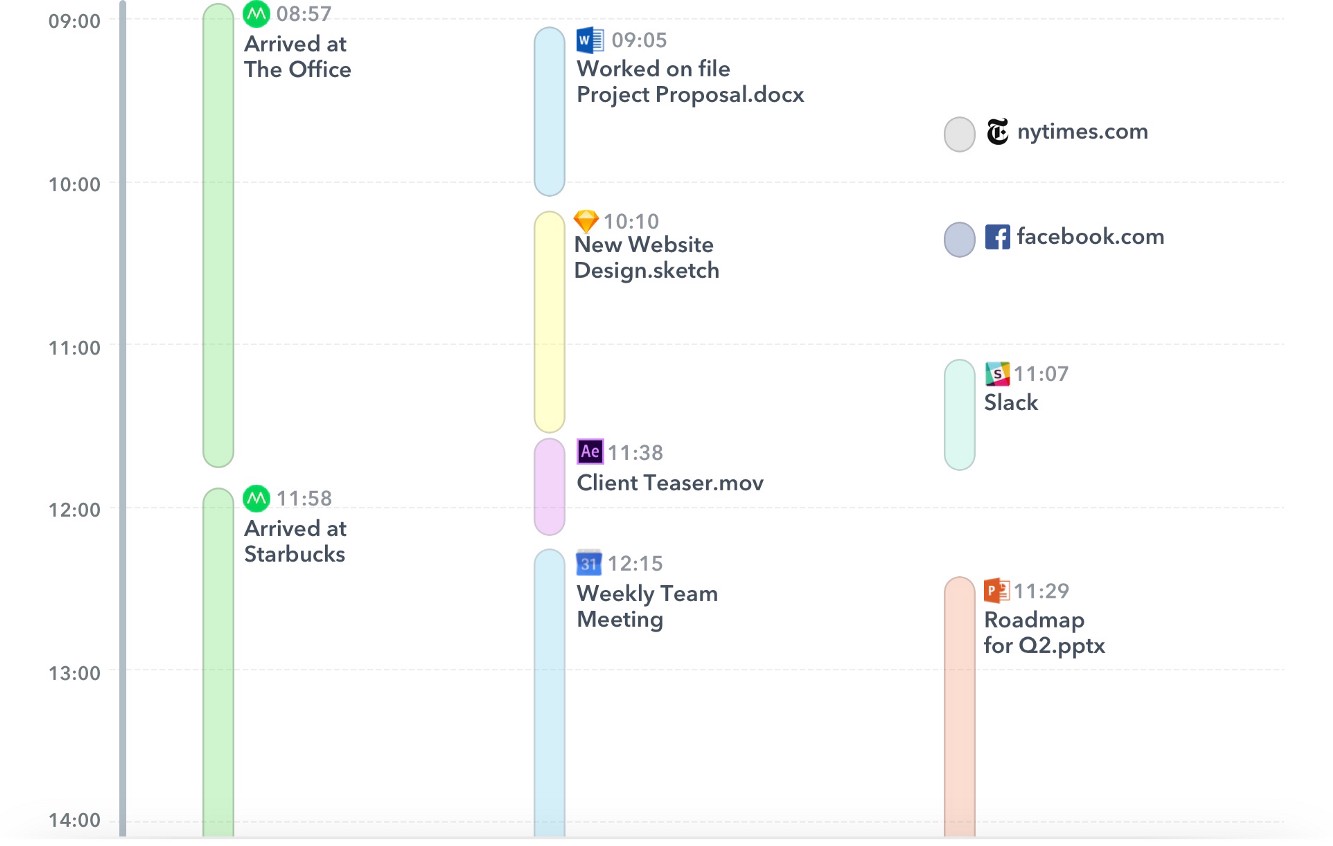Screen dimensions: 1333x846
Task: Select the yellow New Website Design timeline bar
Action: pyautogui.click(x=549, y=321)
